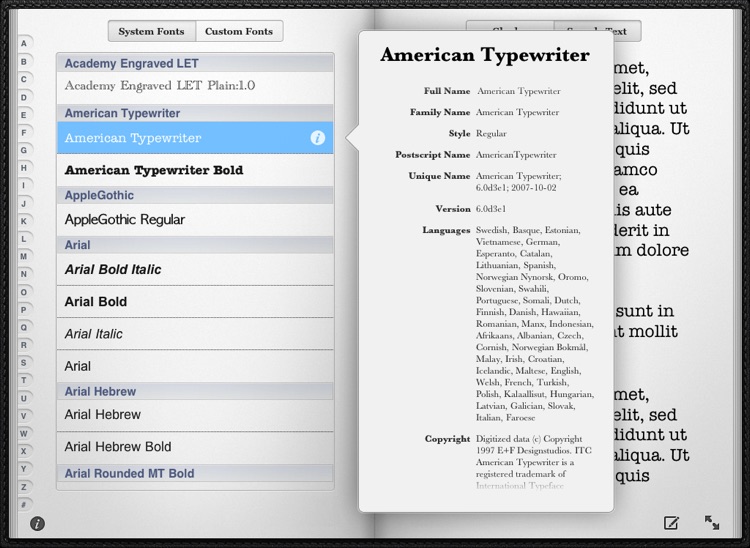This screenshot has width=750, height=548.
Task: Jump to index letter L
Action: click(24, 239)
